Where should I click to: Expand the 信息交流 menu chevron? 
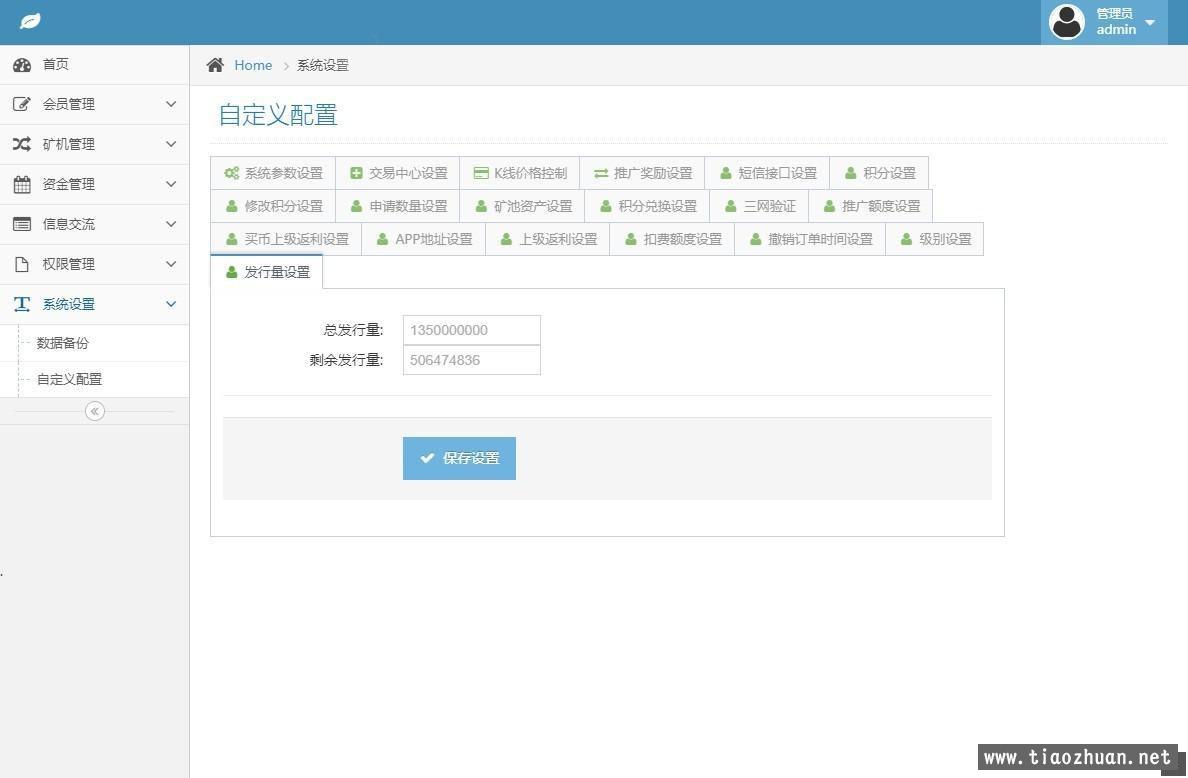[171, 224]
